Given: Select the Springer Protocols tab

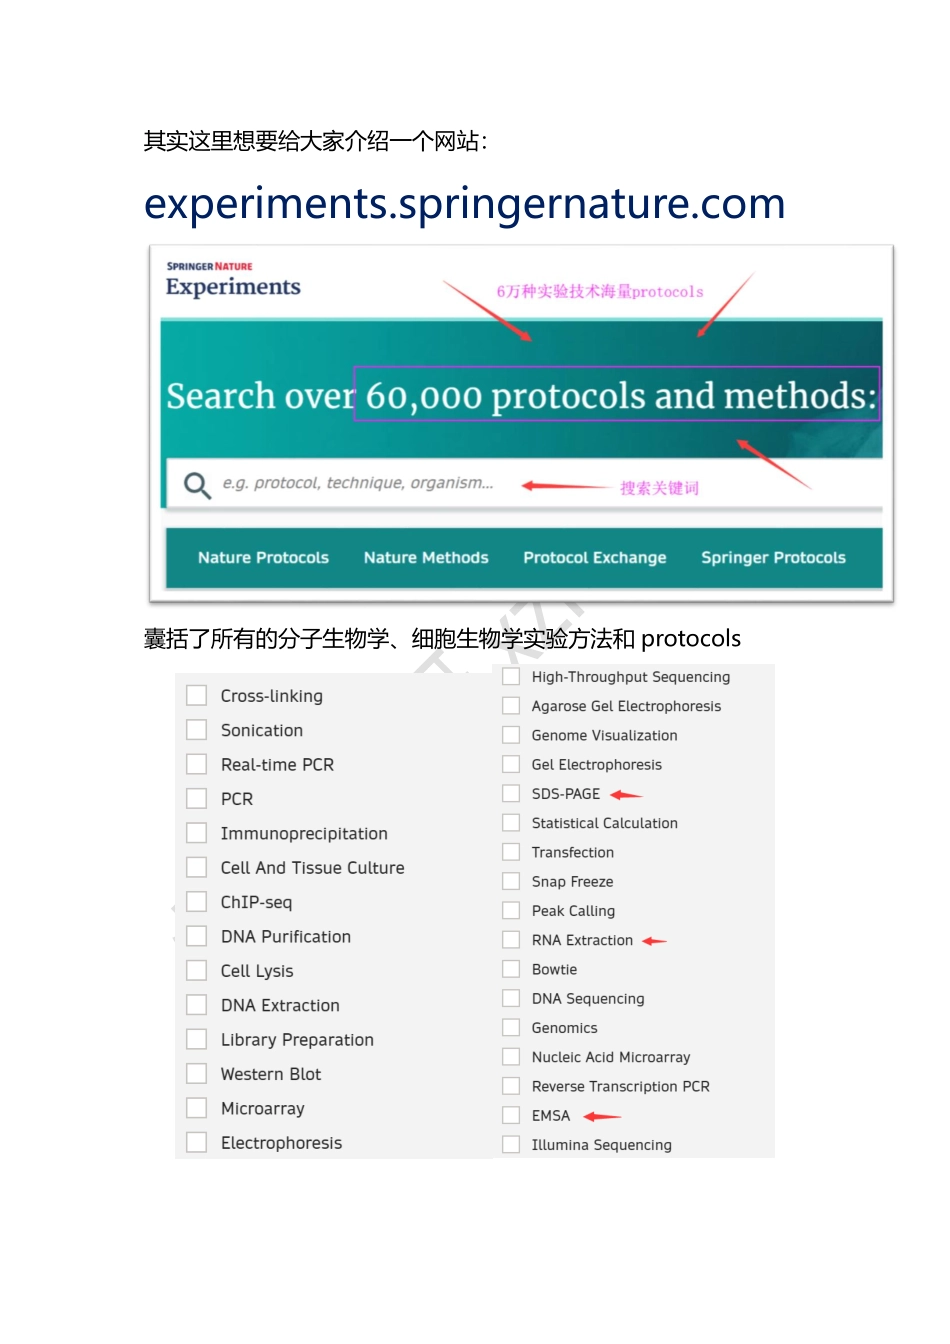Looking at the screenshot, I should 772,557.
